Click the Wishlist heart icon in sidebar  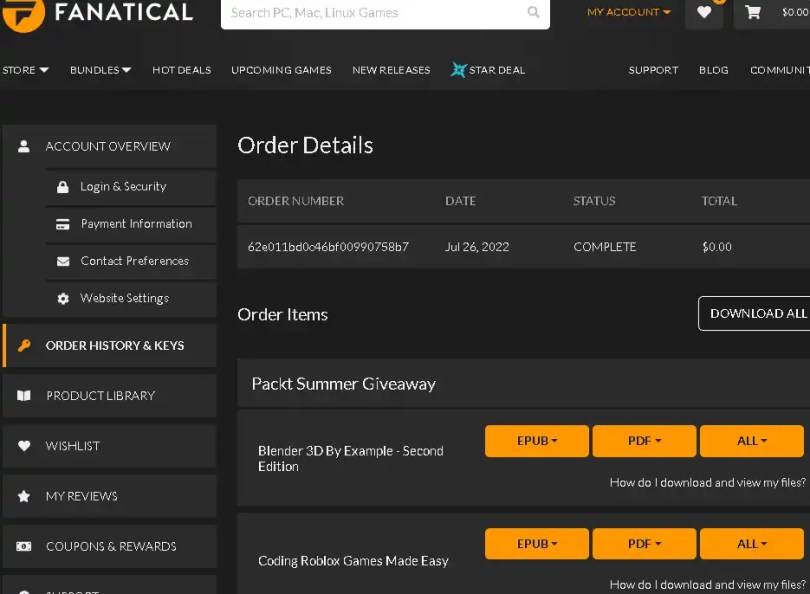(x=24, y=445)
